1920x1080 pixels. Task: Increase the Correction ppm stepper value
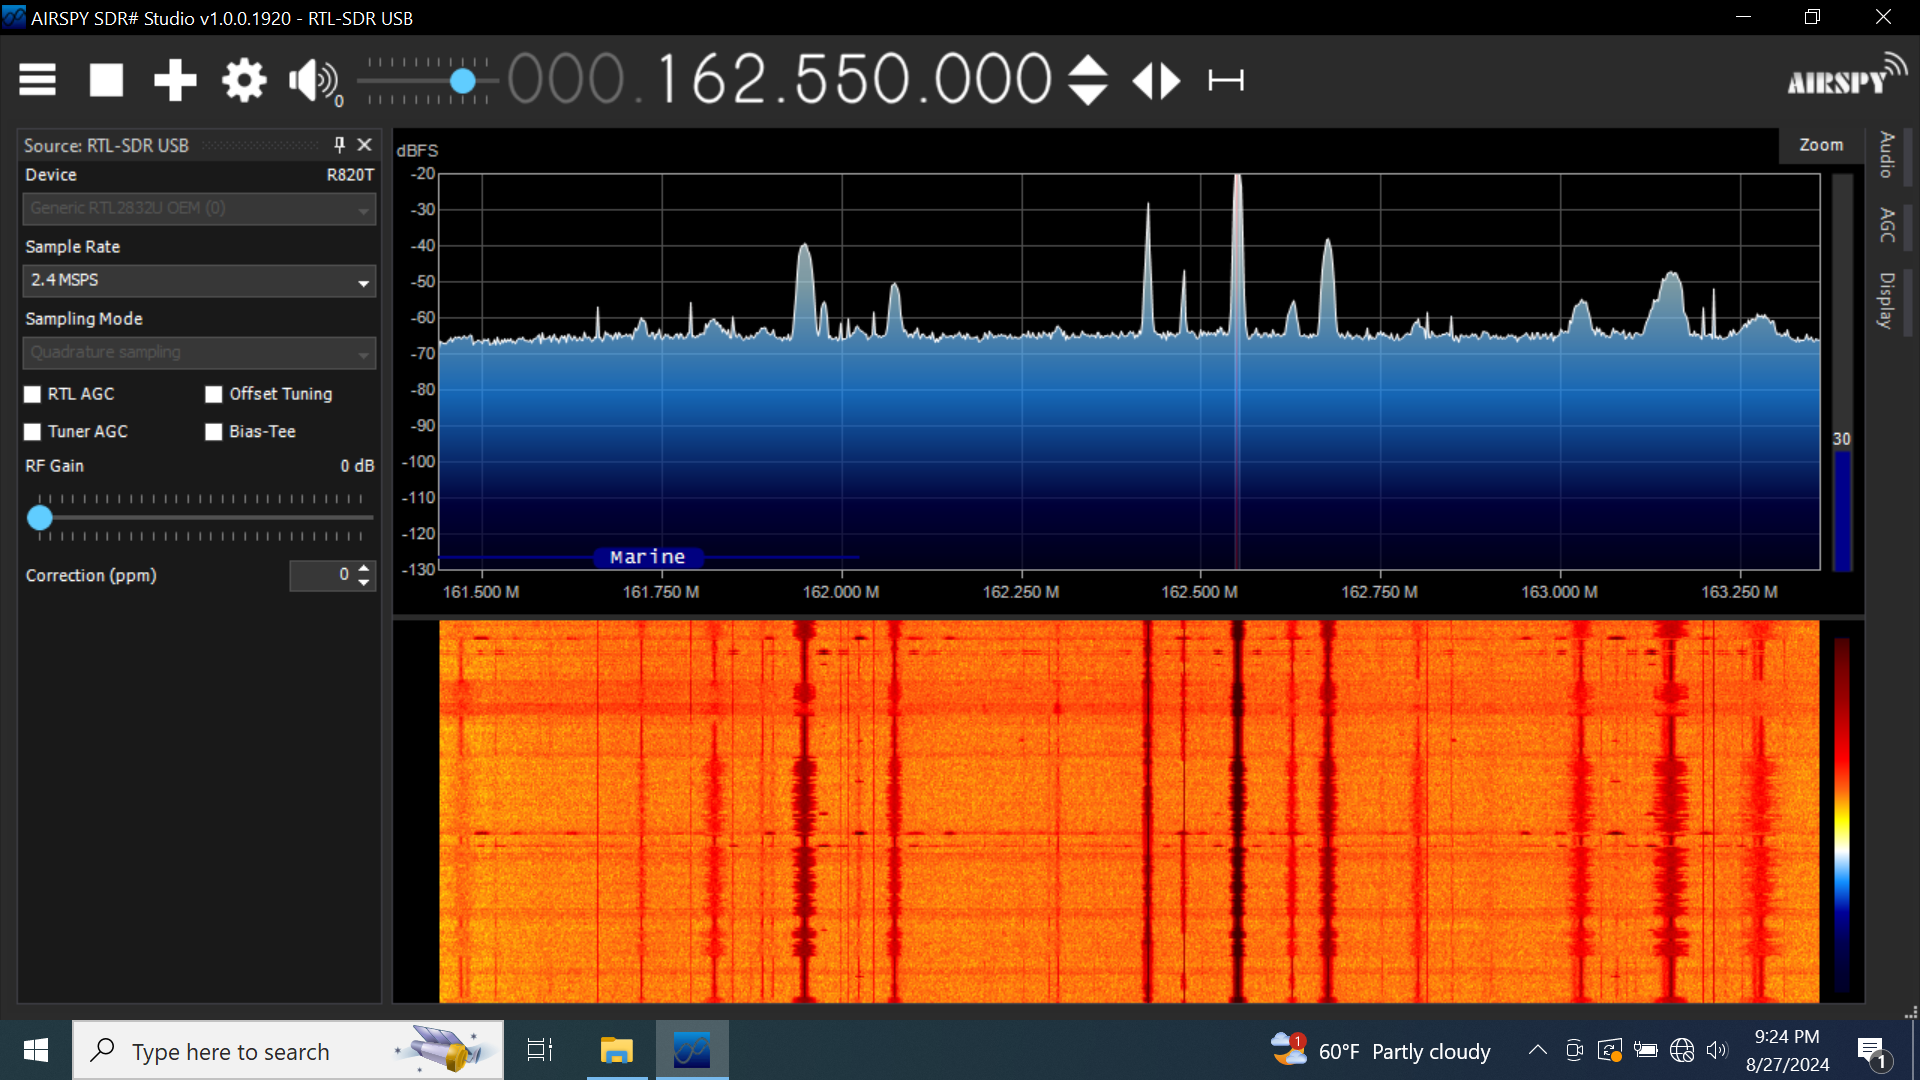coord(364,568)
